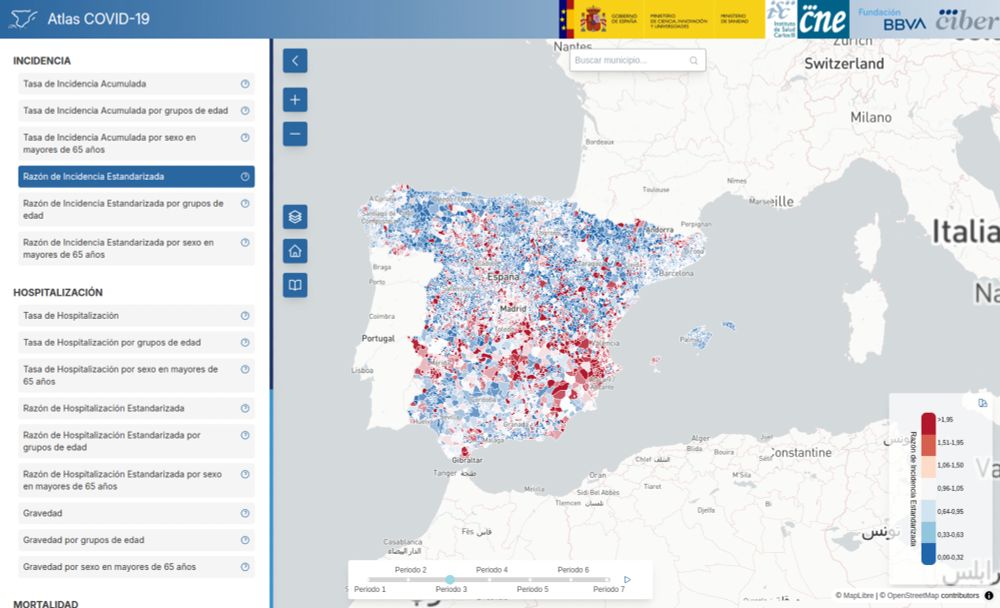
Task: Play the period animation
Action: [x=627, y=579]
